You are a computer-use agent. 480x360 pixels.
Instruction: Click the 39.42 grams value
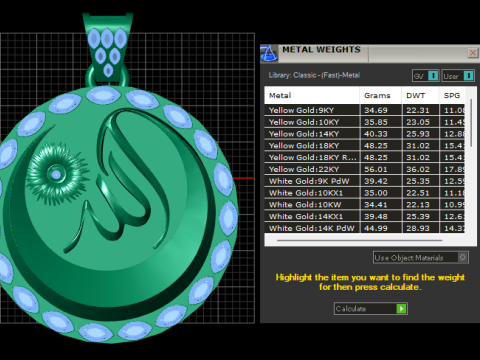coord(376,181)
